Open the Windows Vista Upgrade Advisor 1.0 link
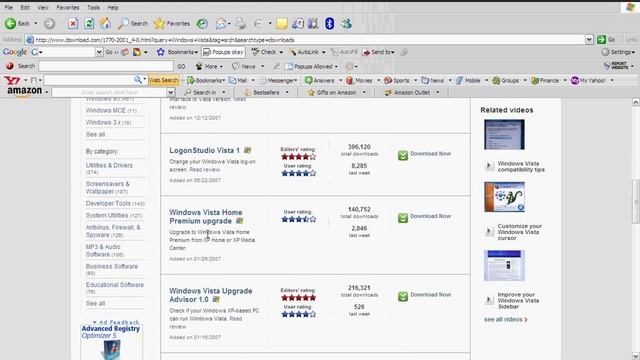 point(210,295)
